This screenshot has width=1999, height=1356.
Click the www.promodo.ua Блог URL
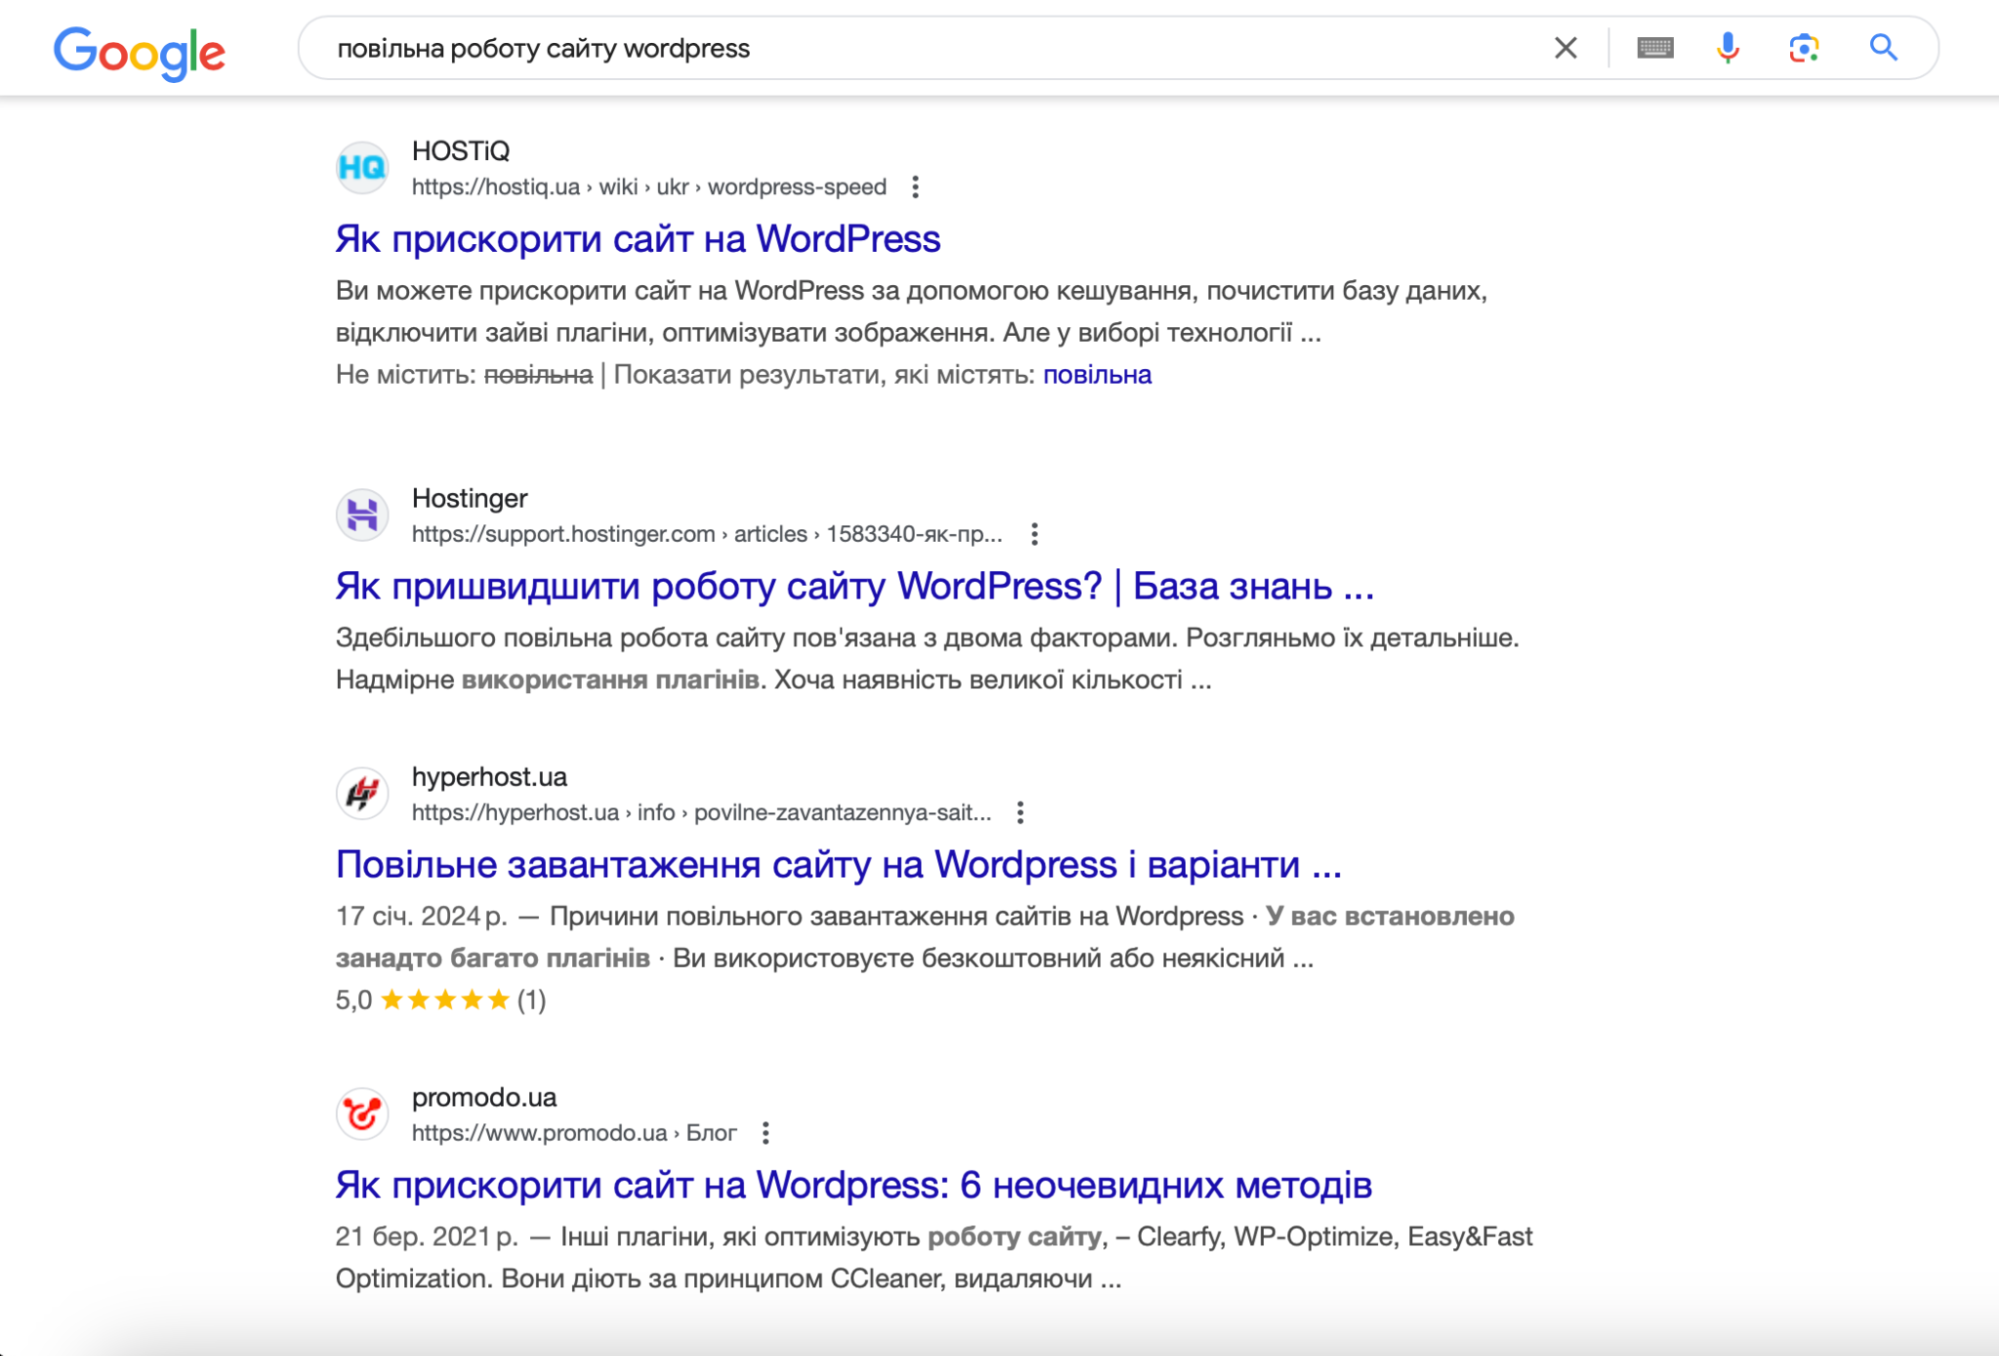coord(574,1133)
